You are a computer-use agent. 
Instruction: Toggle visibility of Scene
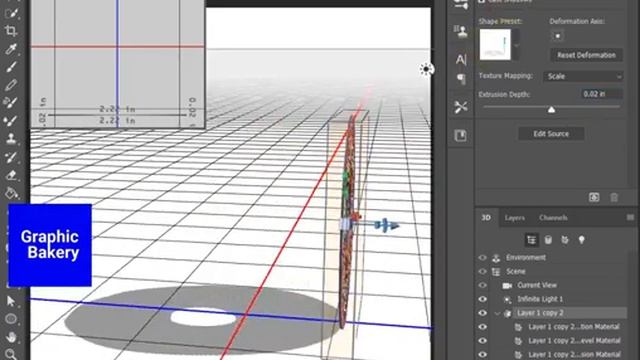pyautogui.click(x=482, y=271)
